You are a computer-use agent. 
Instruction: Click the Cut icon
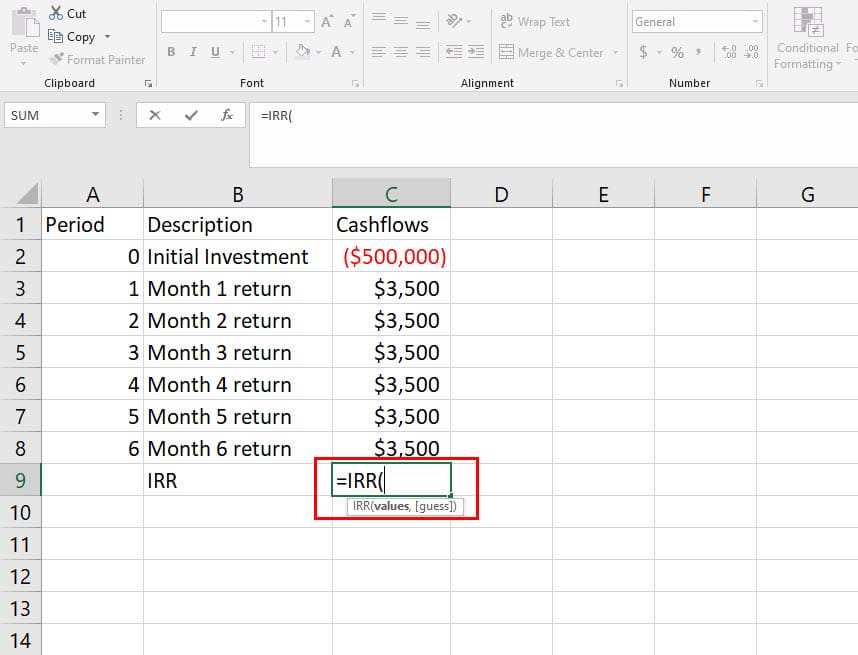point(55,13)
